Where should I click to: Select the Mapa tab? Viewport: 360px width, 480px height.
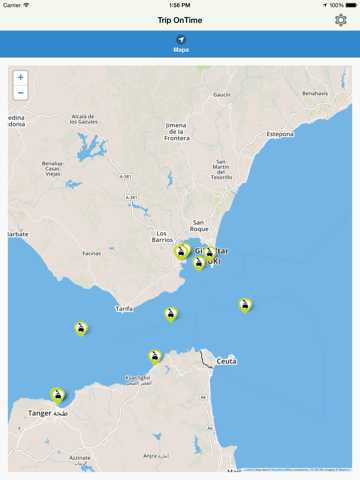(181, 44)
